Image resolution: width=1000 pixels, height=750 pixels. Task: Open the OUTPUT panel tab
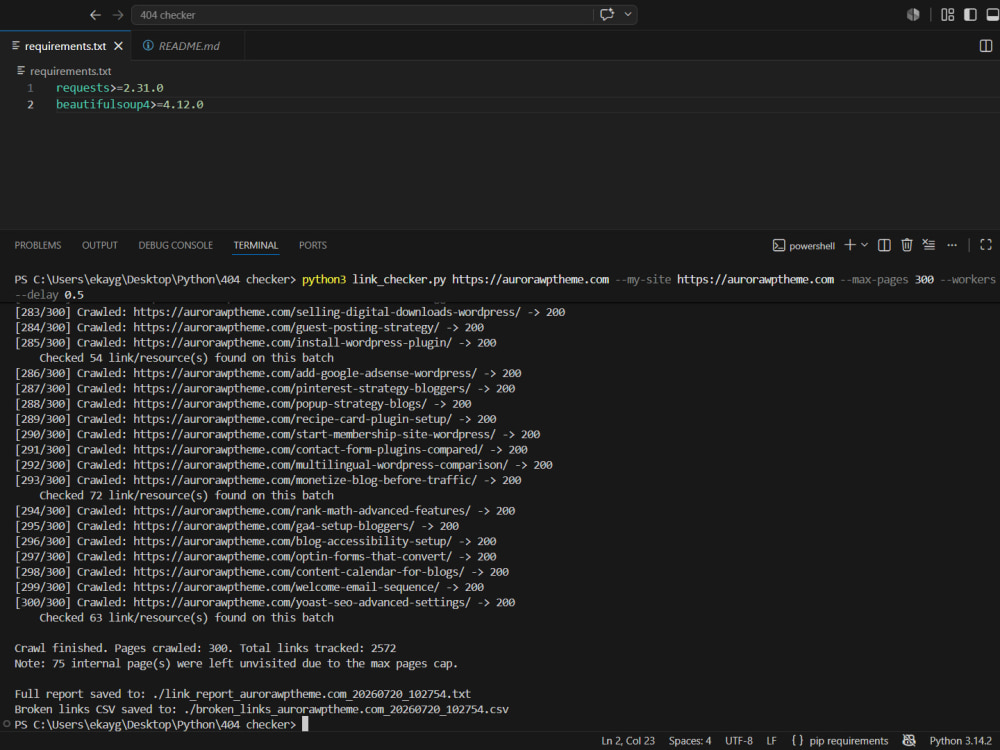pyautogui.click(x=99, y=245)
